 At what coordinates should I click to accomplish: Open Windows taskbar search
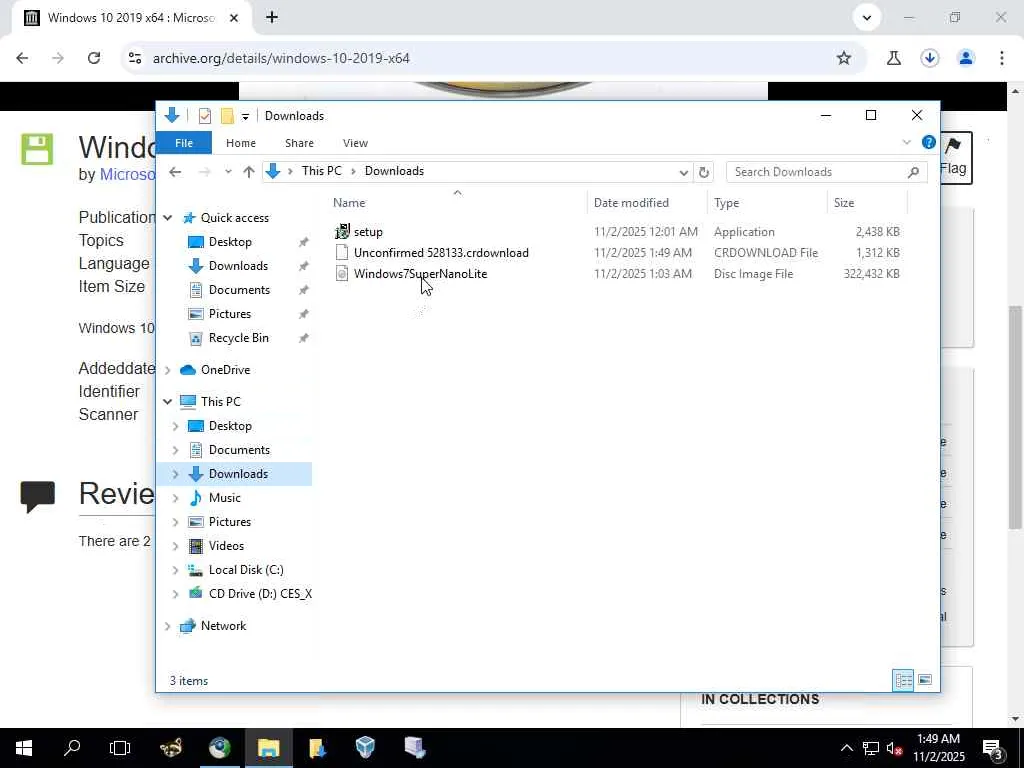click(72, 748)
